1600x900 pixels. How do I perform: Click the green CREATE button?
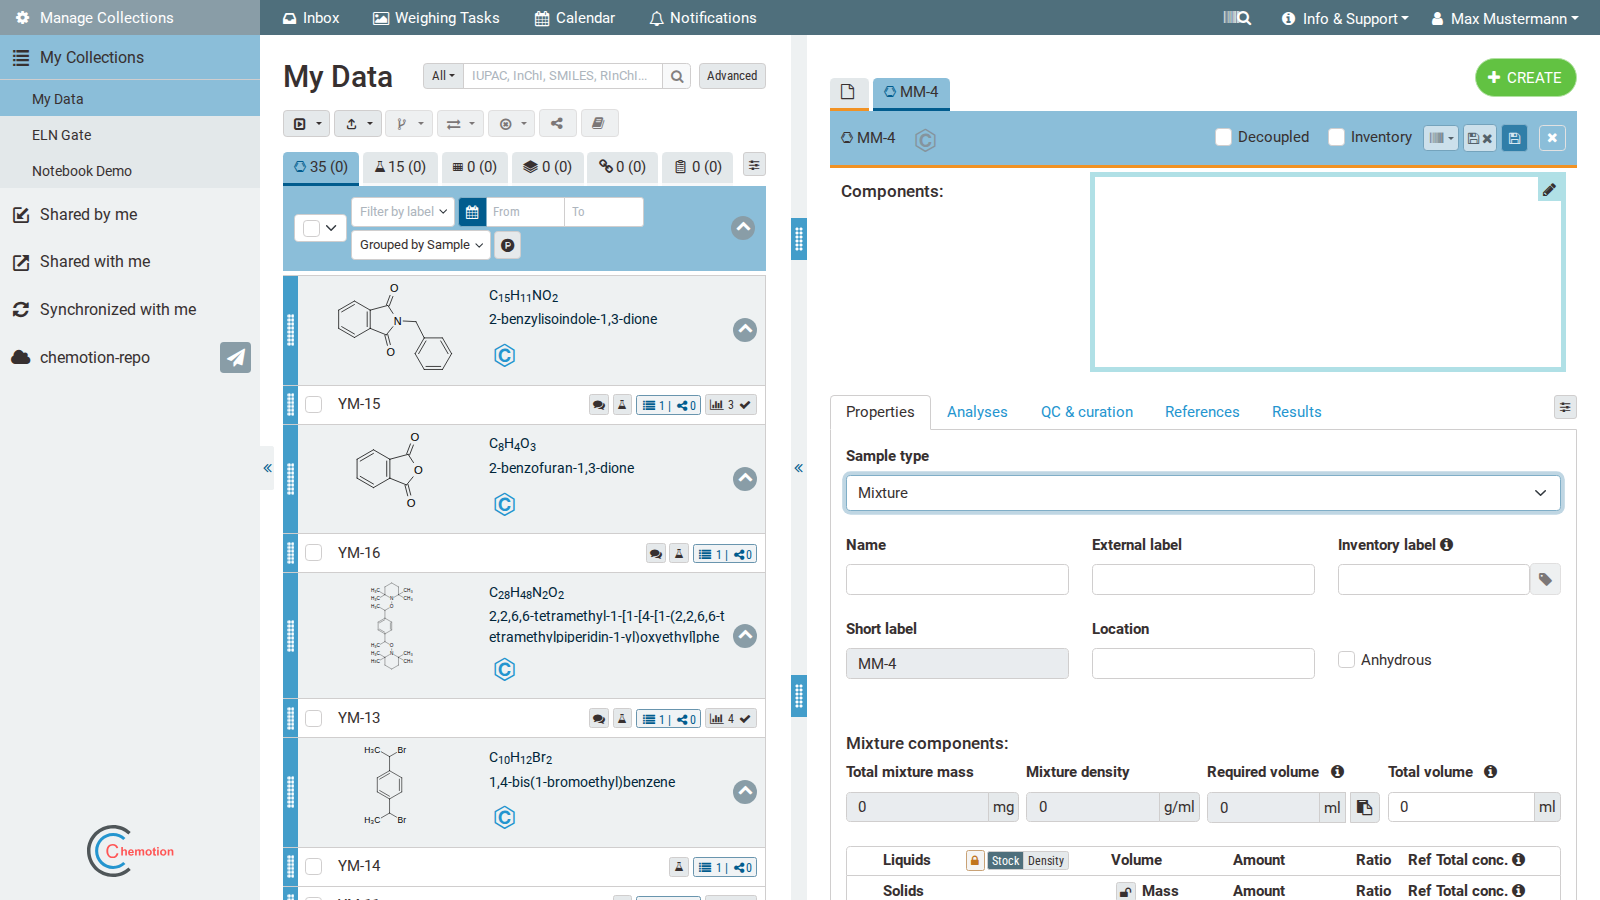[x=1526, y=78]
